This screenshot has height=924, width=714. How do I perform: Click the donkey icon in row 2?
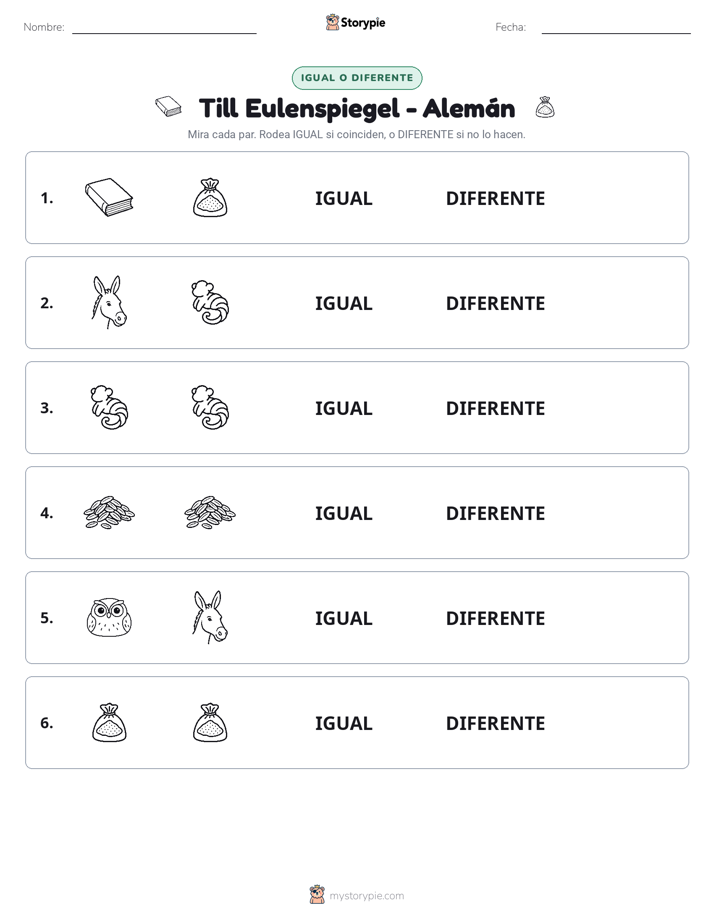[109, 302]
